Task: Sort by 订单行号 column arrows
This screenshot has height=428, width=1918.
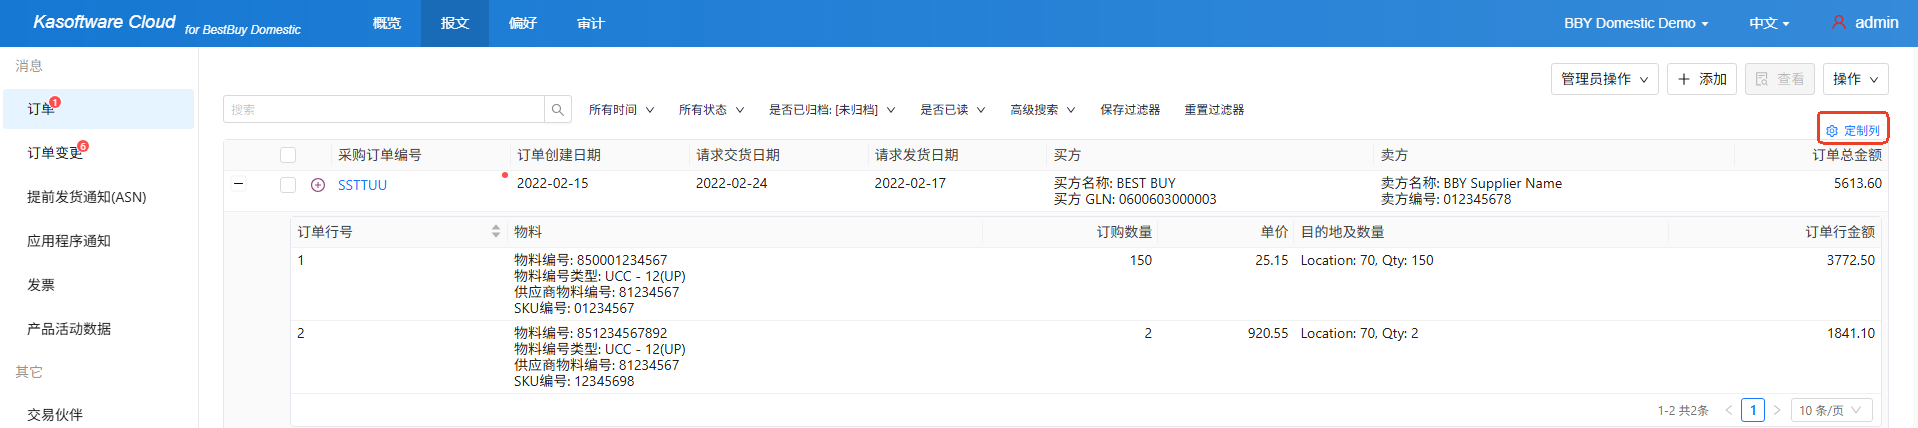Action: [495, 232]
